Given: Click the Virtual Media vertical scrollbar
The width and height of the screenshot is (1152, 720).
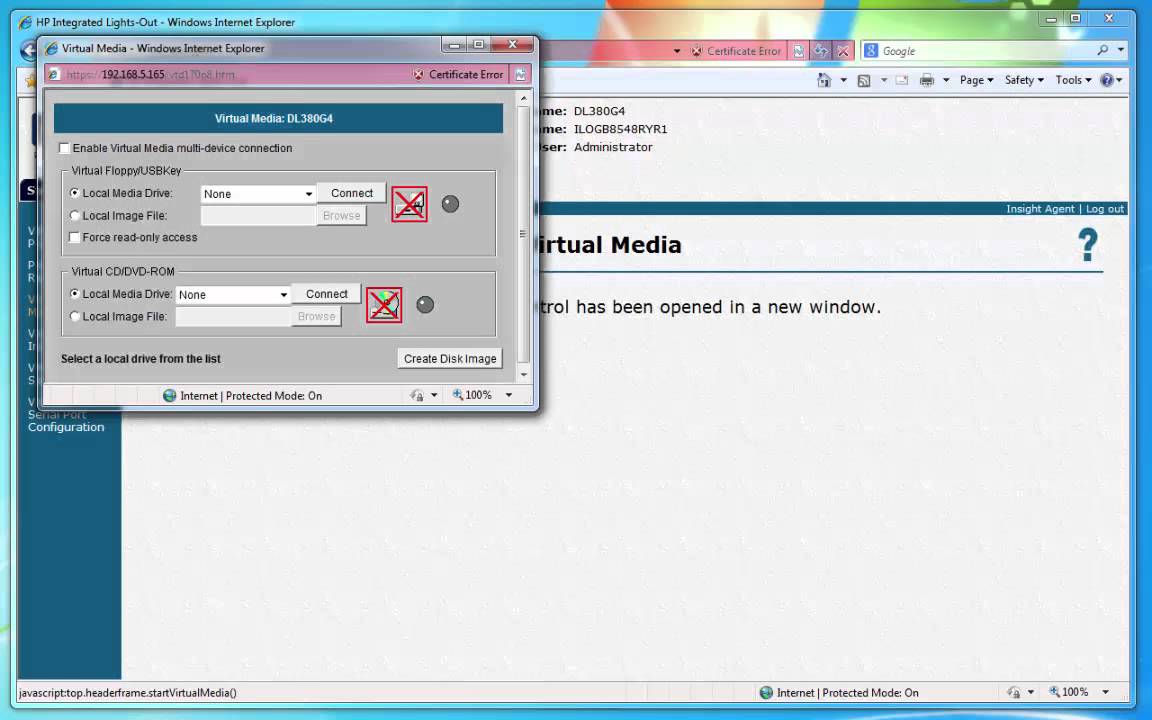Looking at the screenshot, I should [524, 234].
